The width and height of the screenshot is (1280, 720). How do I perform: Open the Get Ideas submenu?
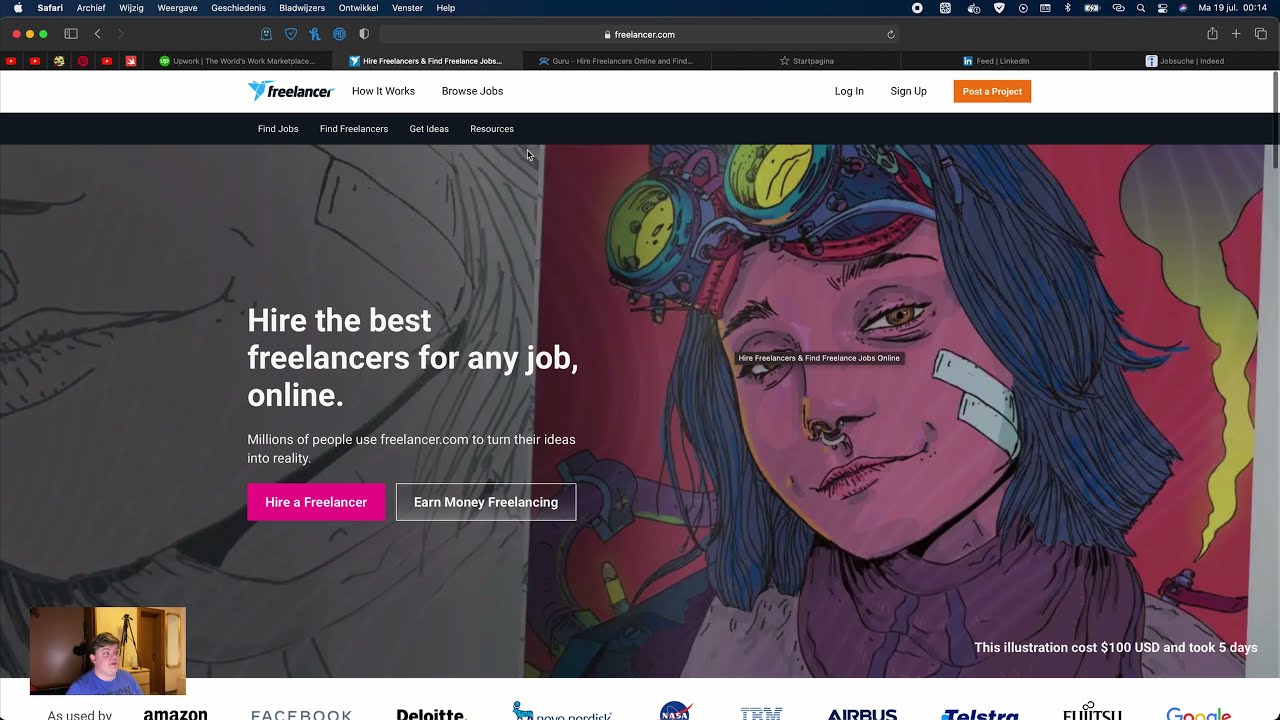(429, 129)
